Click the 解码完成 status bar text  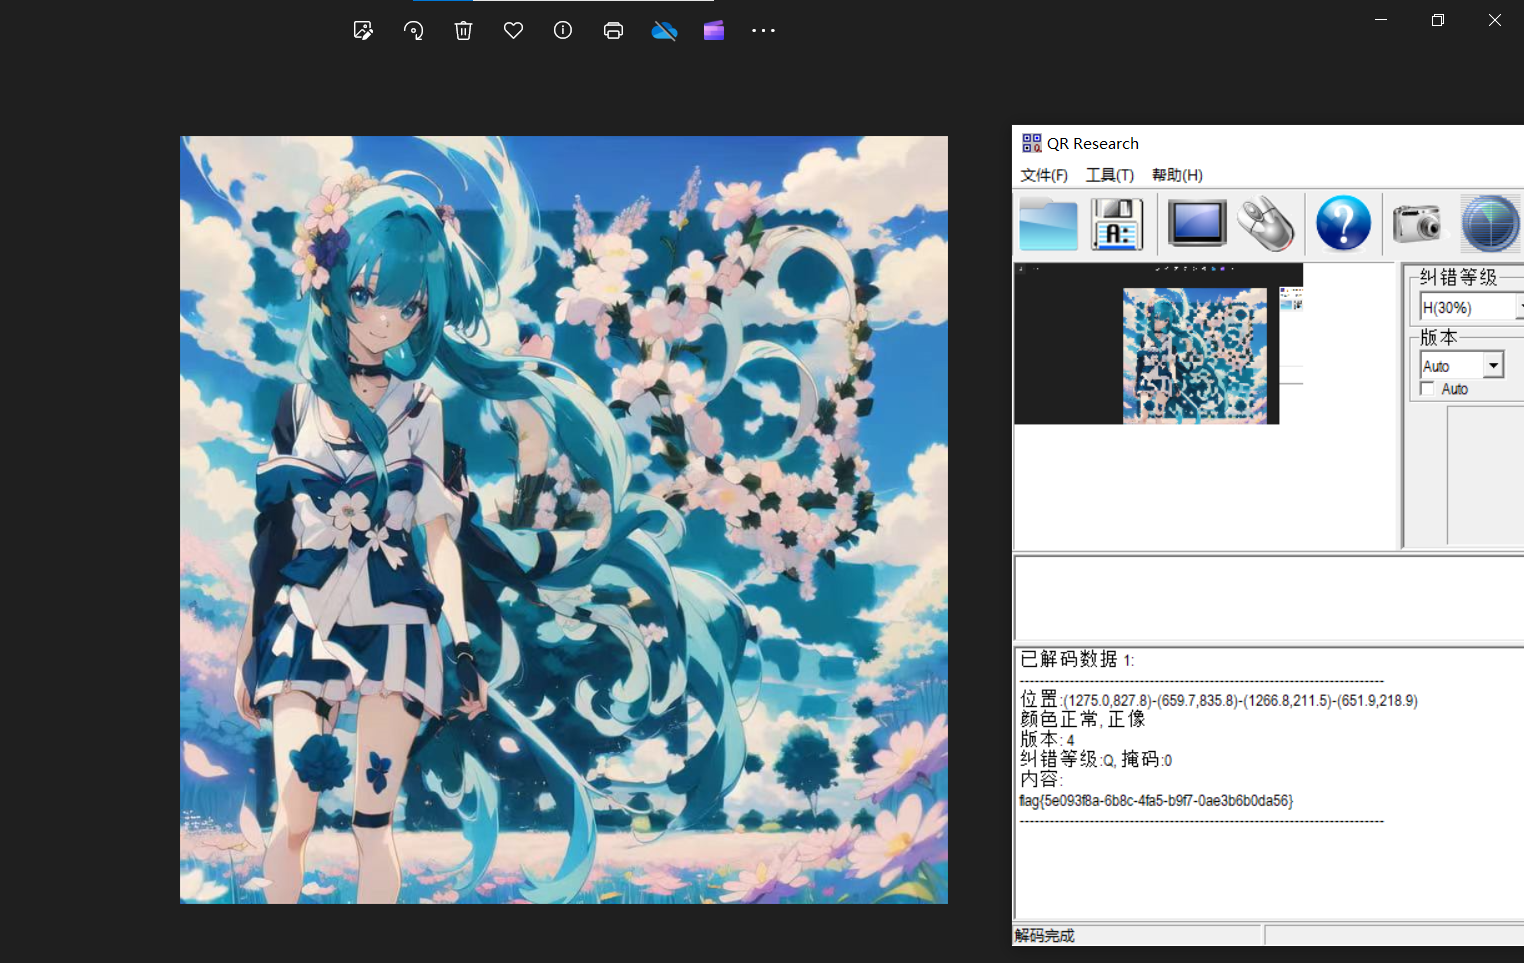1044,936
